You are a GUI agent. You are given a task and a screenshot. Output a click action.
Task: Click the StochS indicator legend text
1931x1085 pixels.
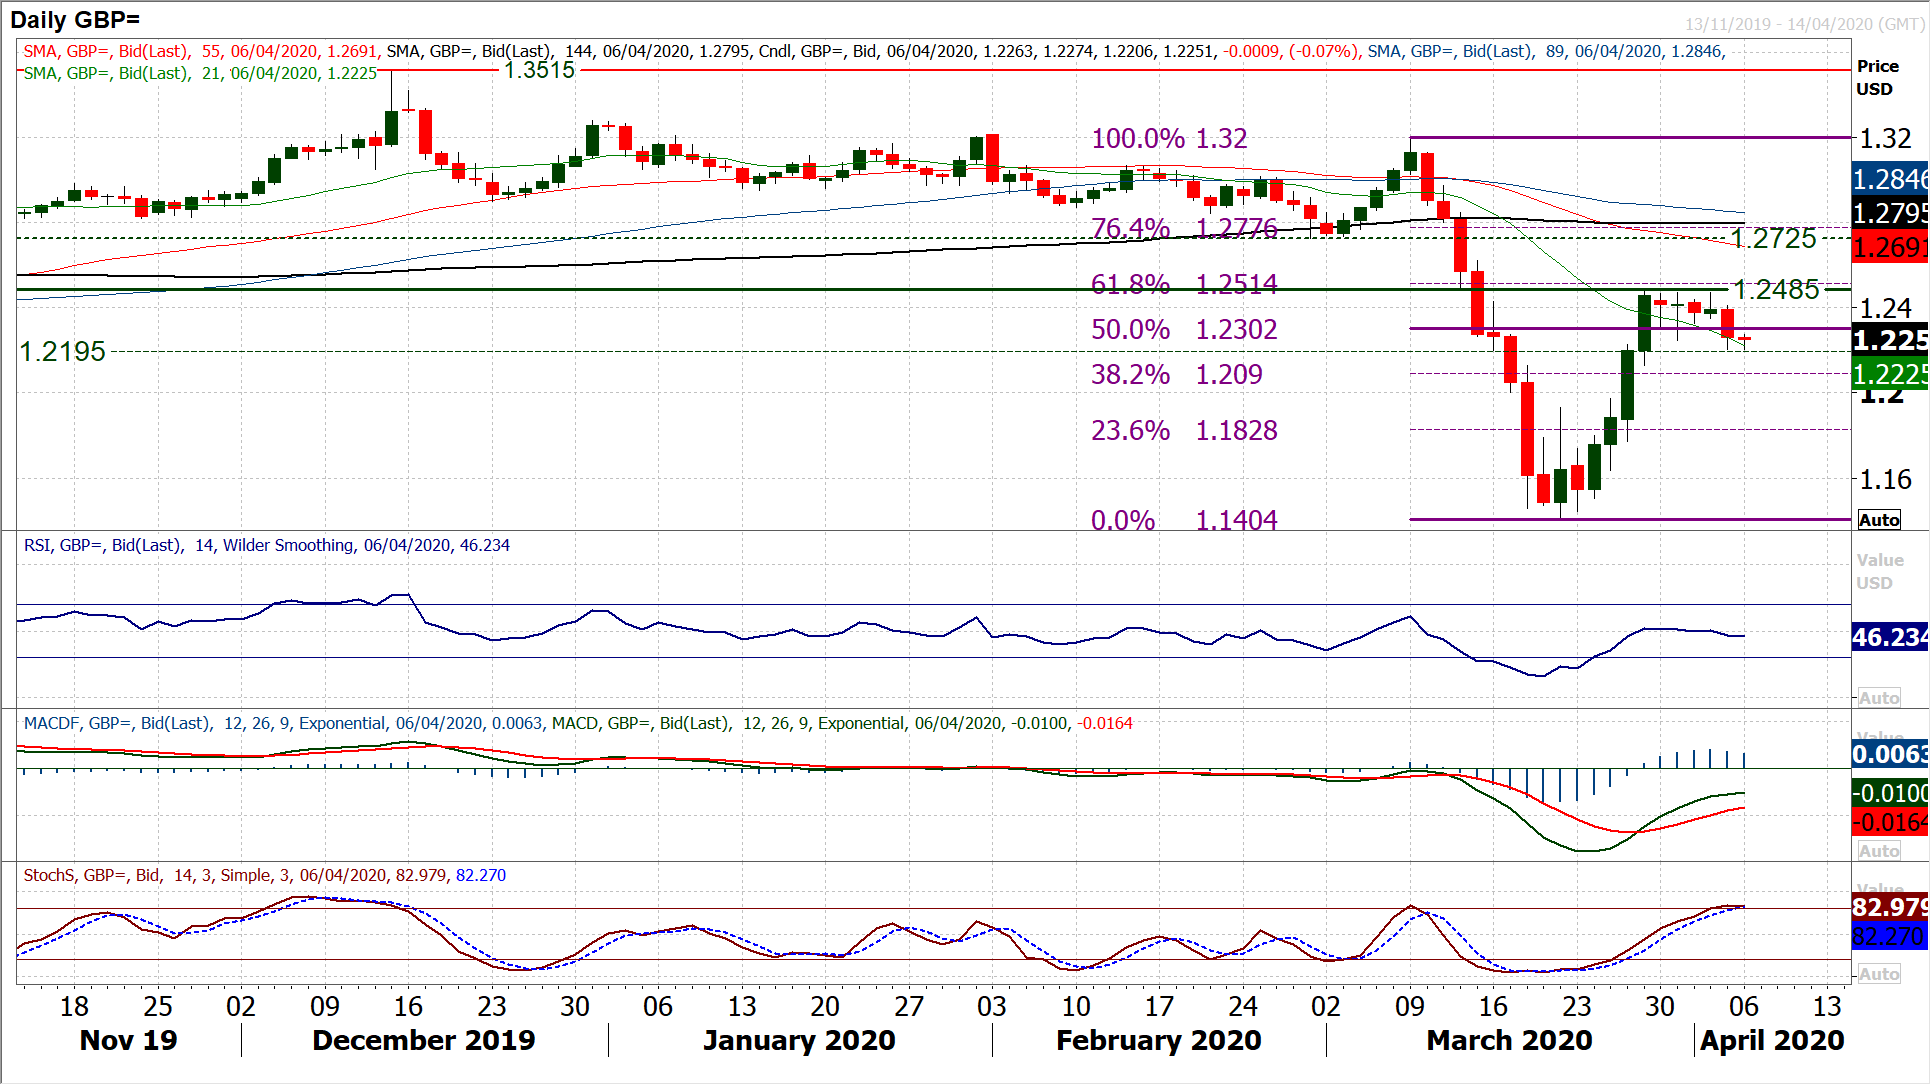pyautogui.click(x=265, y=875)
